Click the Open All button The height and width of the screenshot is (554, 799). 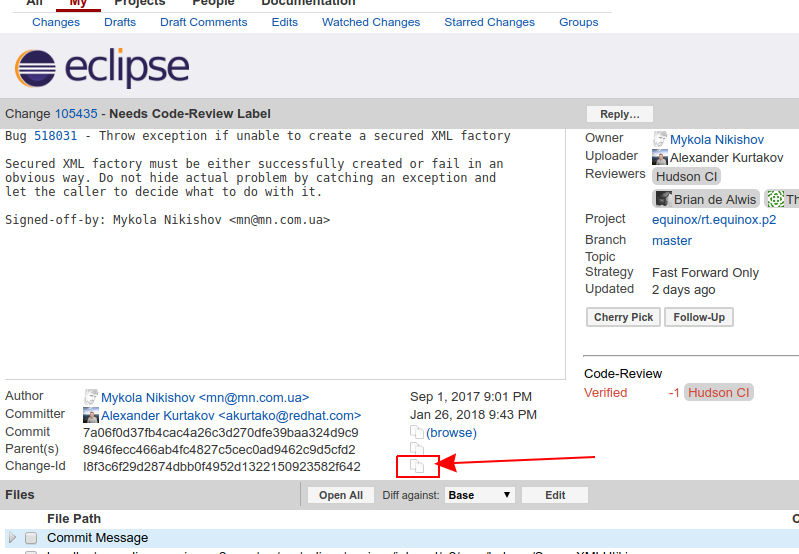coord(341,495)
